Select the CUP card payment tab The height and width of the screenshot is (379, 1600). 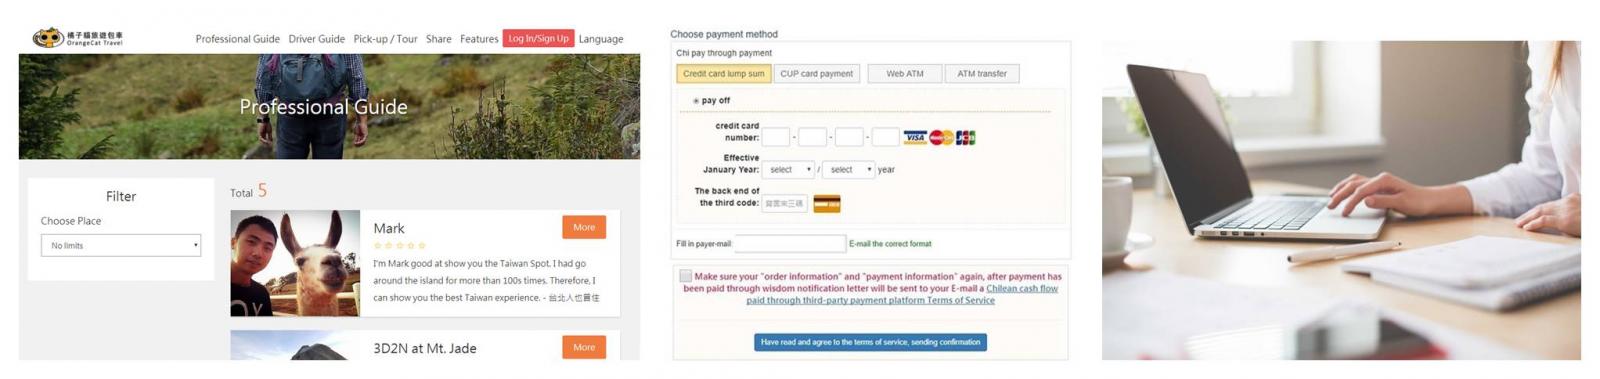click(x=817, y=73)
